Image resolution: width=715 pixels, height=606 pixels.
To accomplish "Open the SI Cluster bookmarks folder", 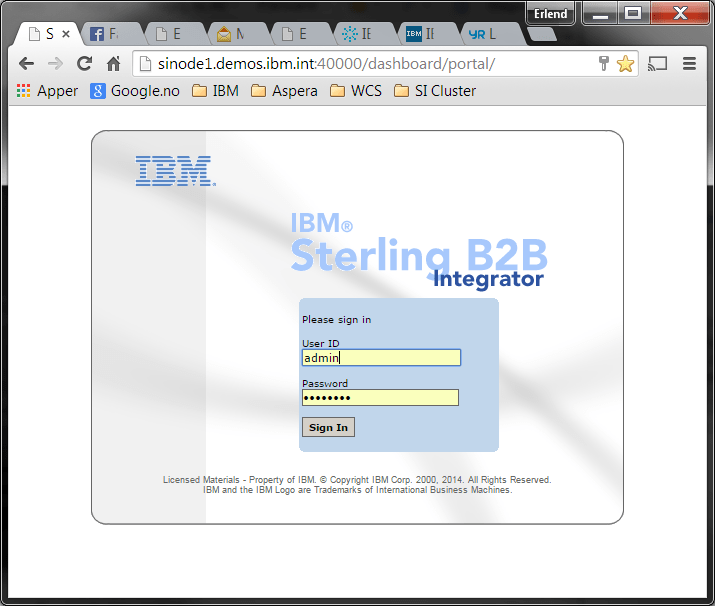I will tap(435, 91).
